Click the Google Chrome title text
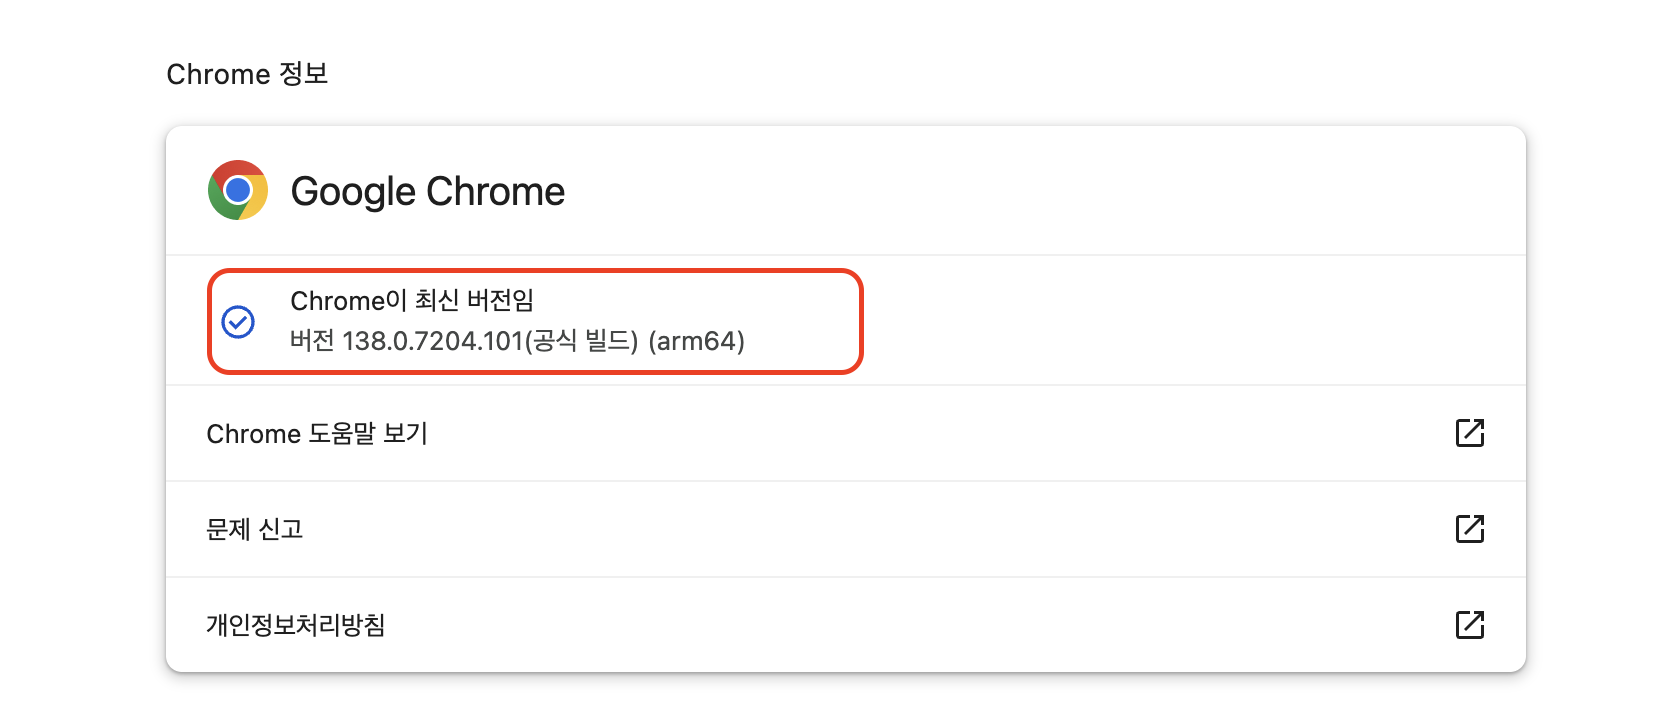Viewport: 1678px width, 726px height. coord(427,191)
